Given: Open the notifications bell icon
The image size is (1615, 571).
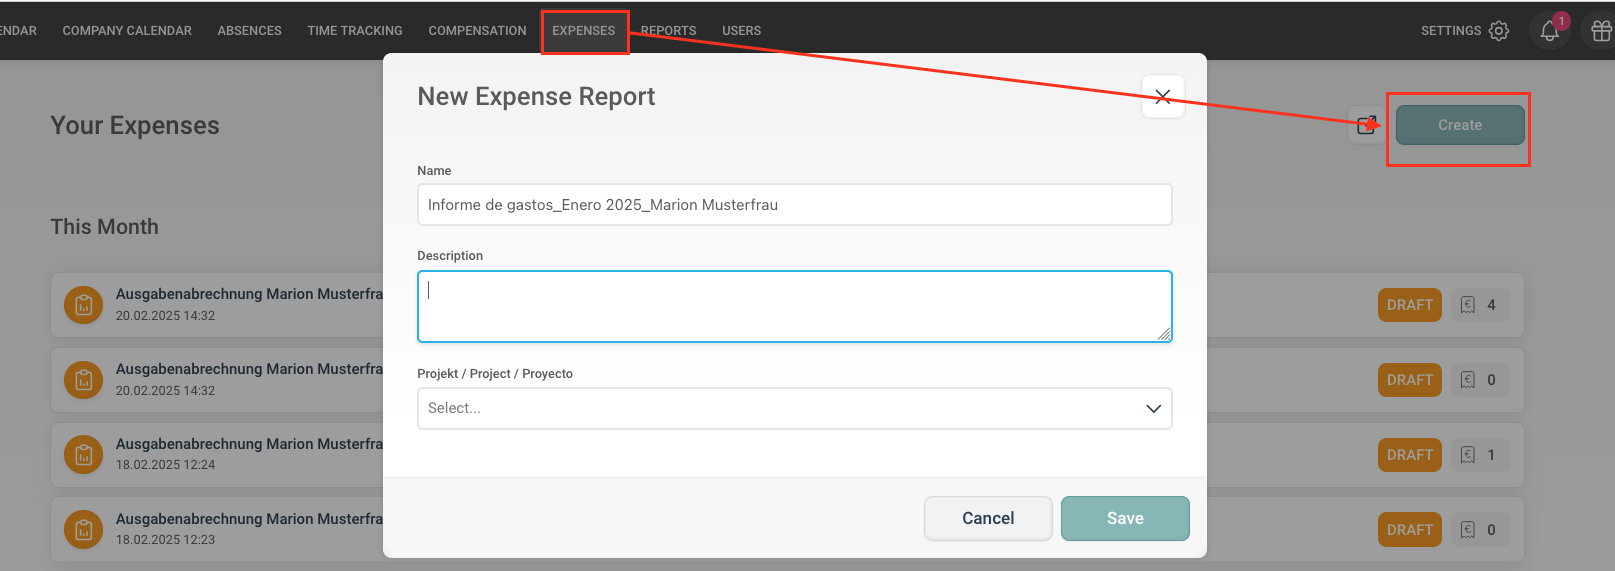Looking at the screenshot, I should pos(1549,31).
